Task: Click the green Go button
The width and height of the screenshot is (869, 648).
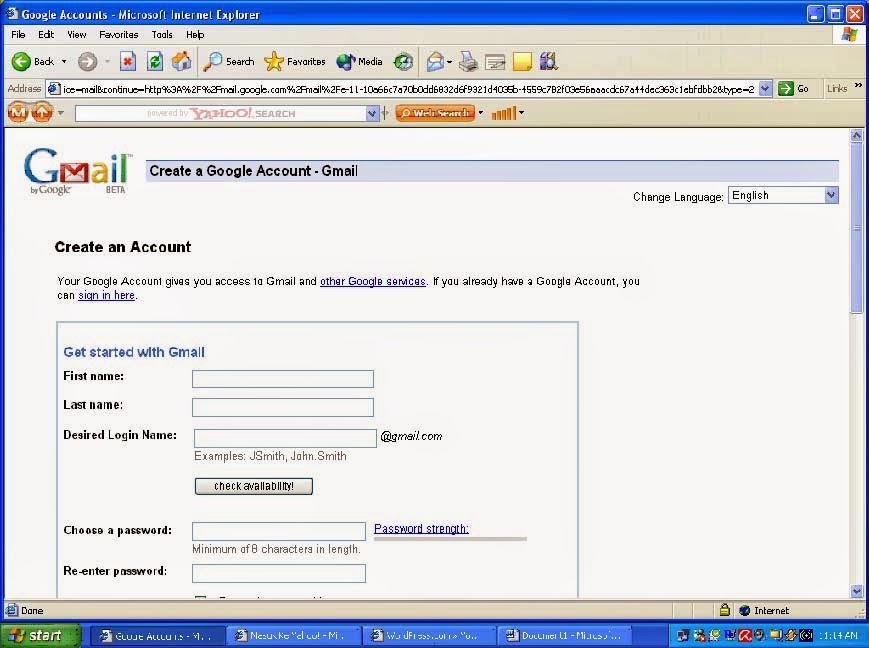Action: 793,89
